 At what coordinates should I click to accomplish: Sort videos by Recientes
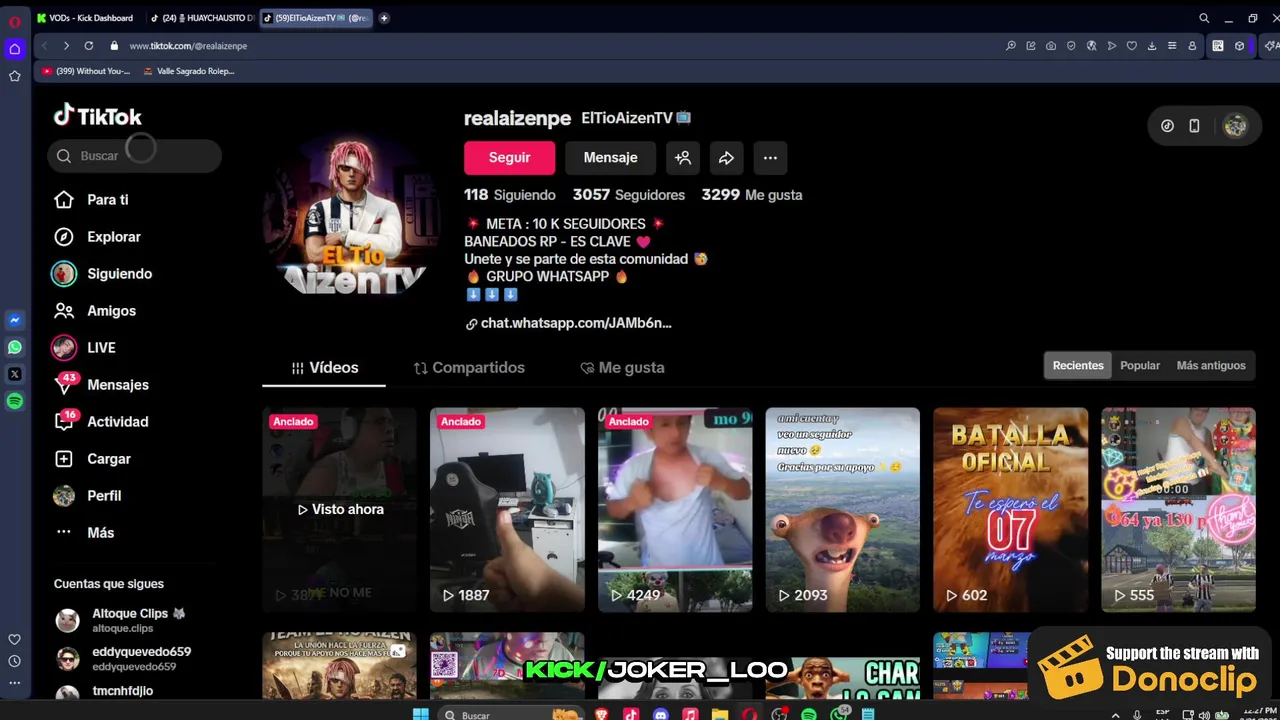pyautogui.click(x=1078, y=366)
